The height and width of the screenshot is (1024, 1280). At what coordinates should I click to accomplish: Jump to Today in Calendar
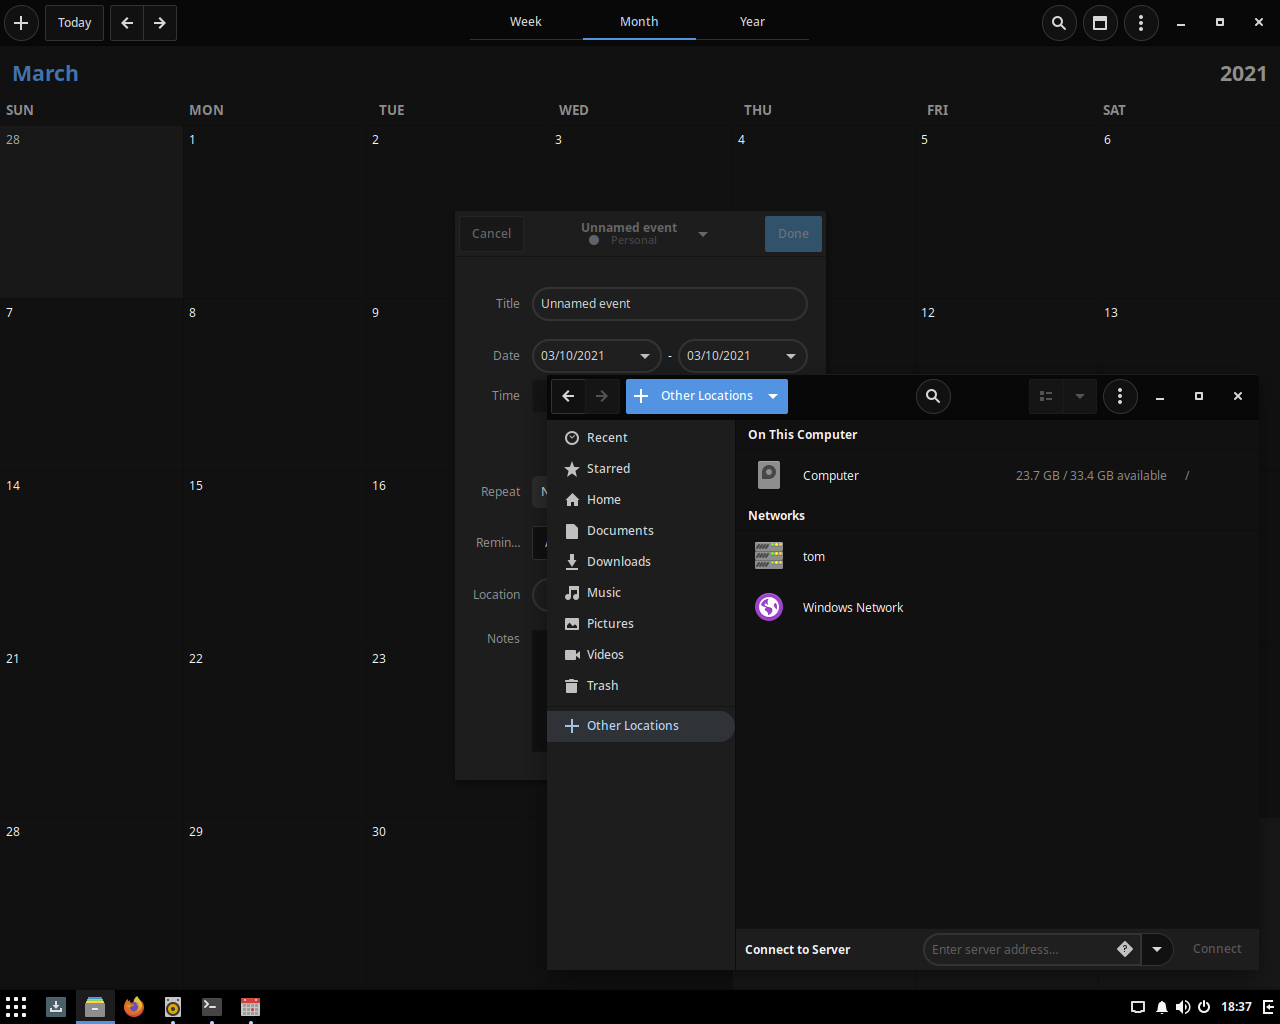75,23
